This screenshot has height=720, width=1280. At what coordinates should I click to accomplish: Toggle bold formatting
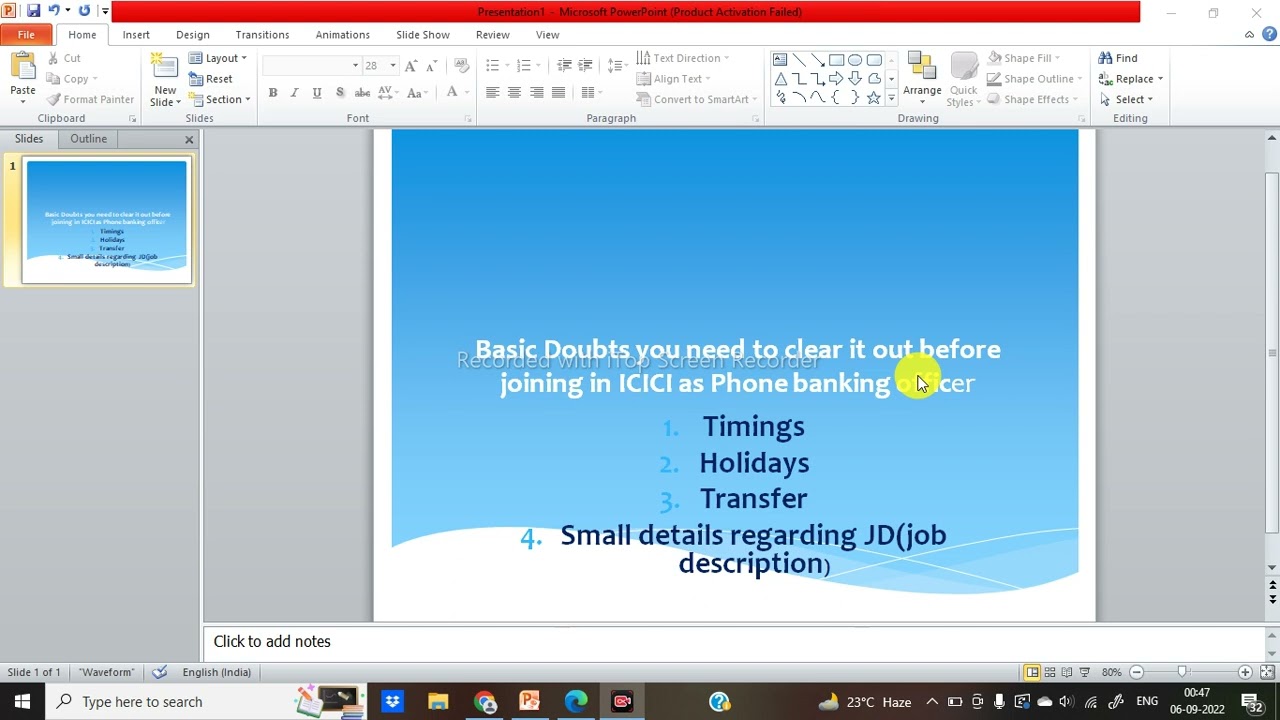click(272, 93)
